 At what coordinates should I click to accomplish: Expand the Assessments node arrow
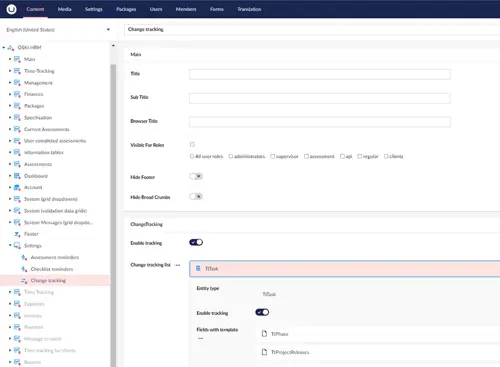[10, 164]
